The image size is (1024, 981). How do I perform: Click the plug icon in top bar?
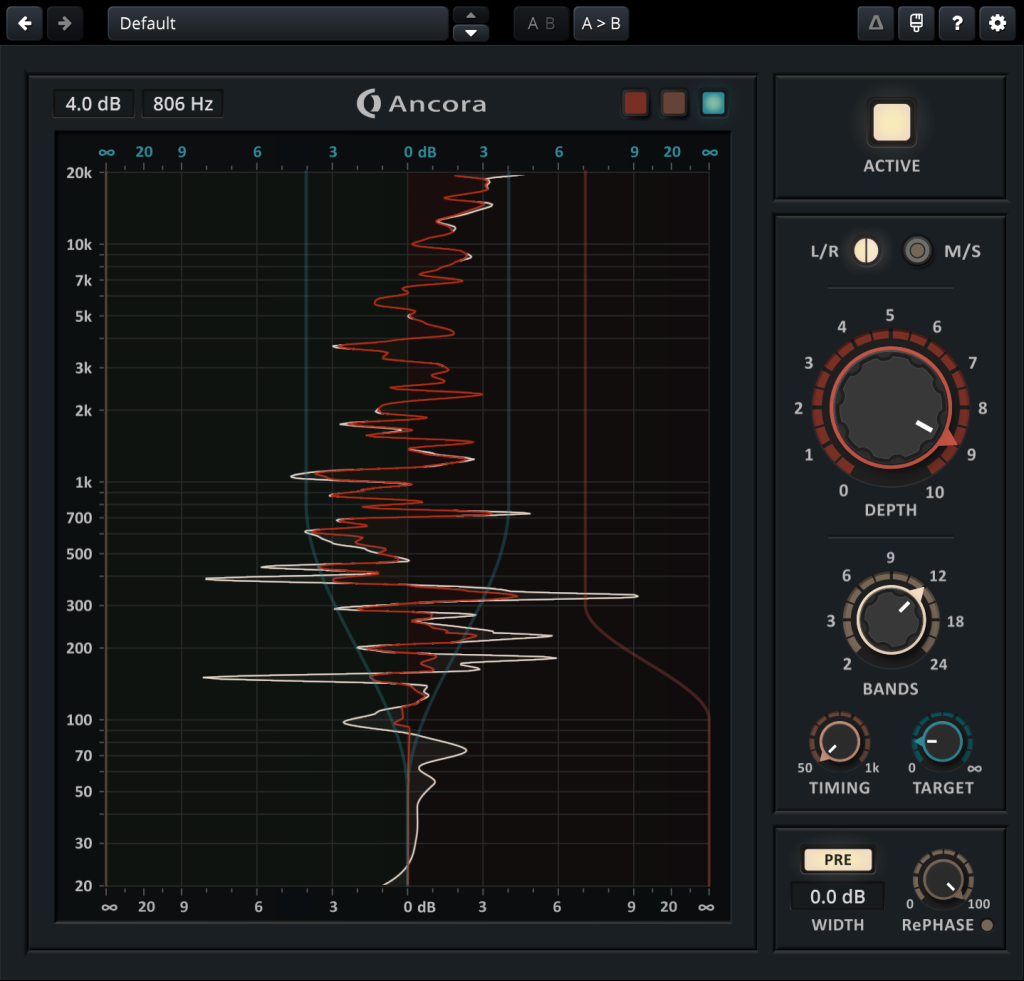point(916,24)
